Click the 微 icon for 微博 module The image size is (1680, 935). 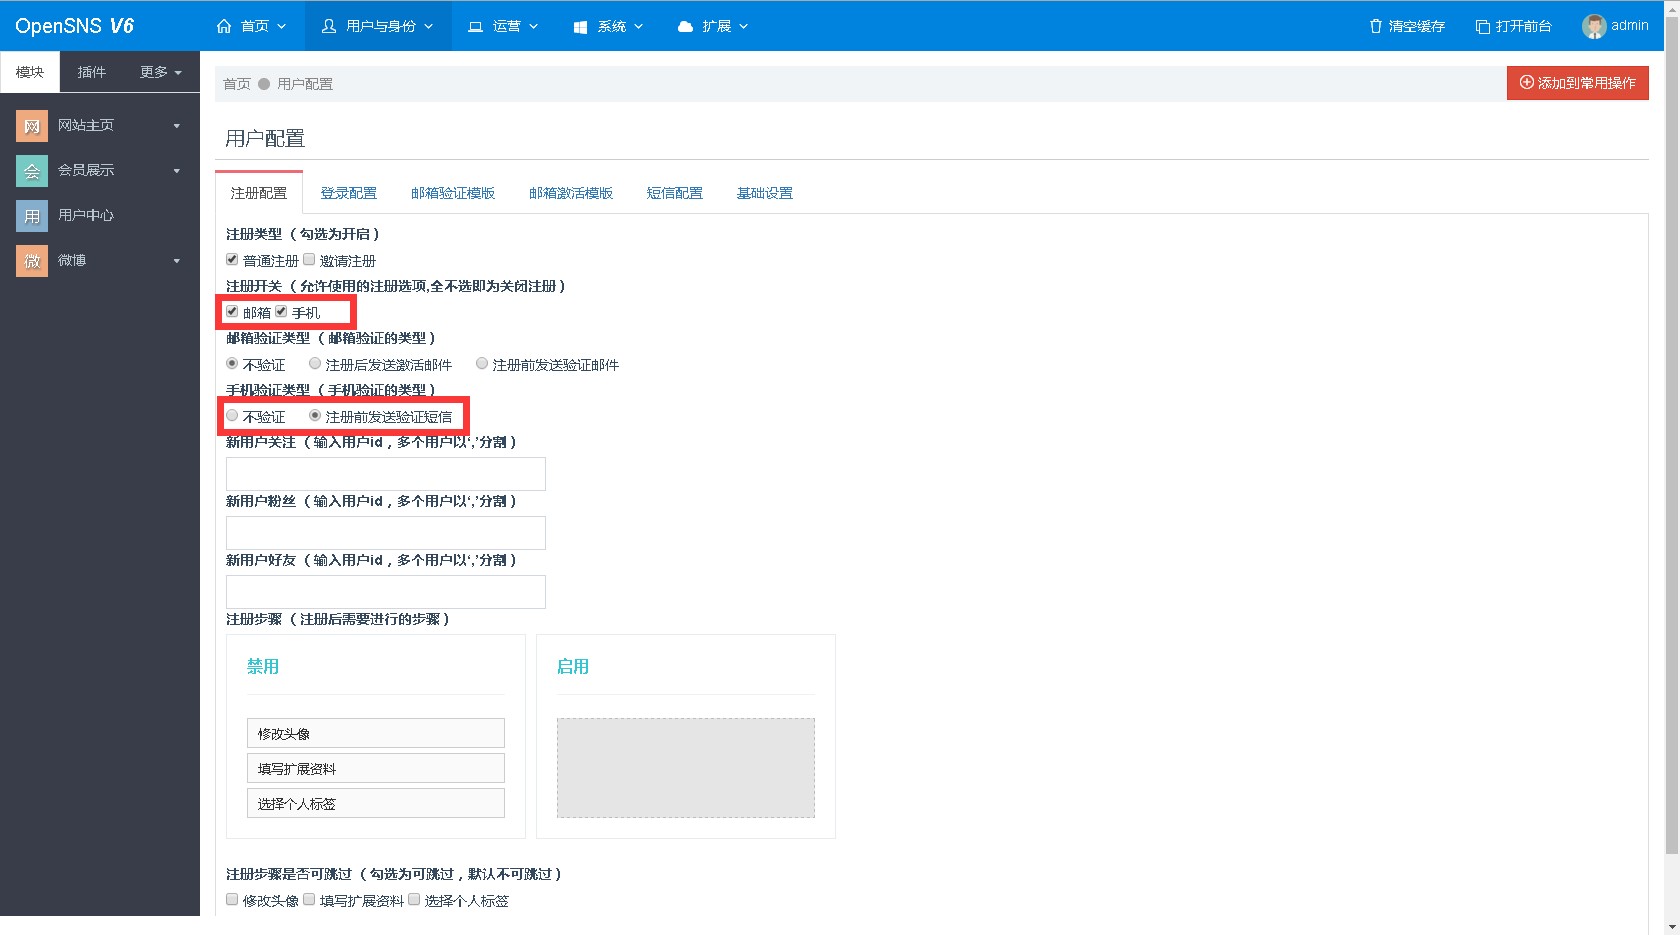pyautogui.click(x=32, y=261)
